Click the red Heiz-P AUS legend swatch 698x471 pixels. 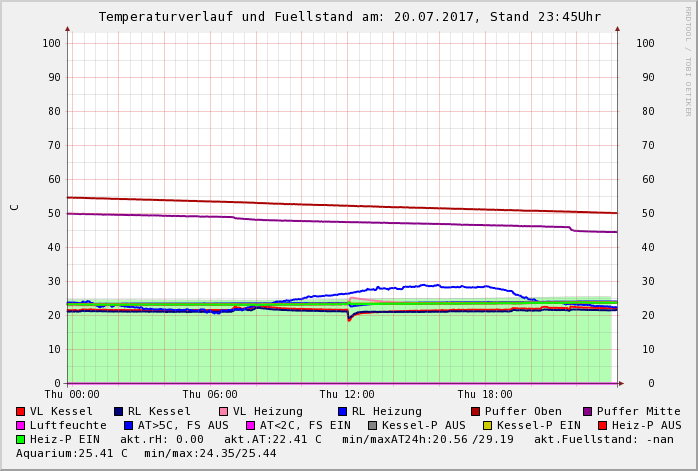tap(602, 426)
